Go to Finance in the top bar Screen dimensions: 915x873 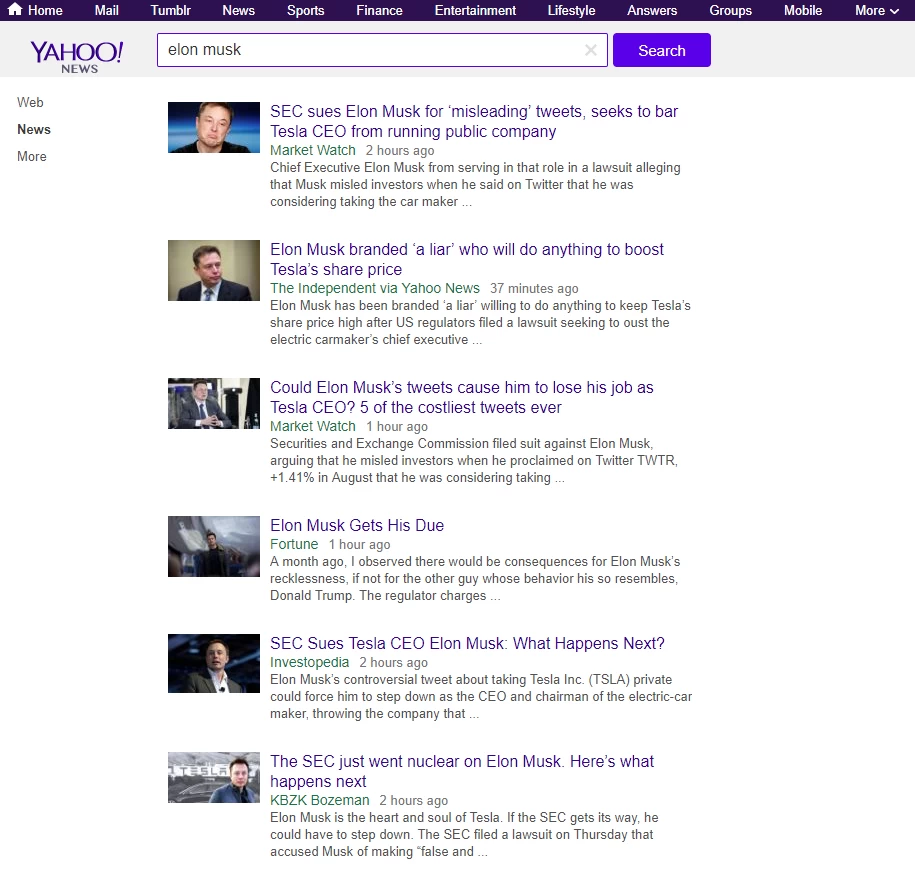tap(379, 11)
